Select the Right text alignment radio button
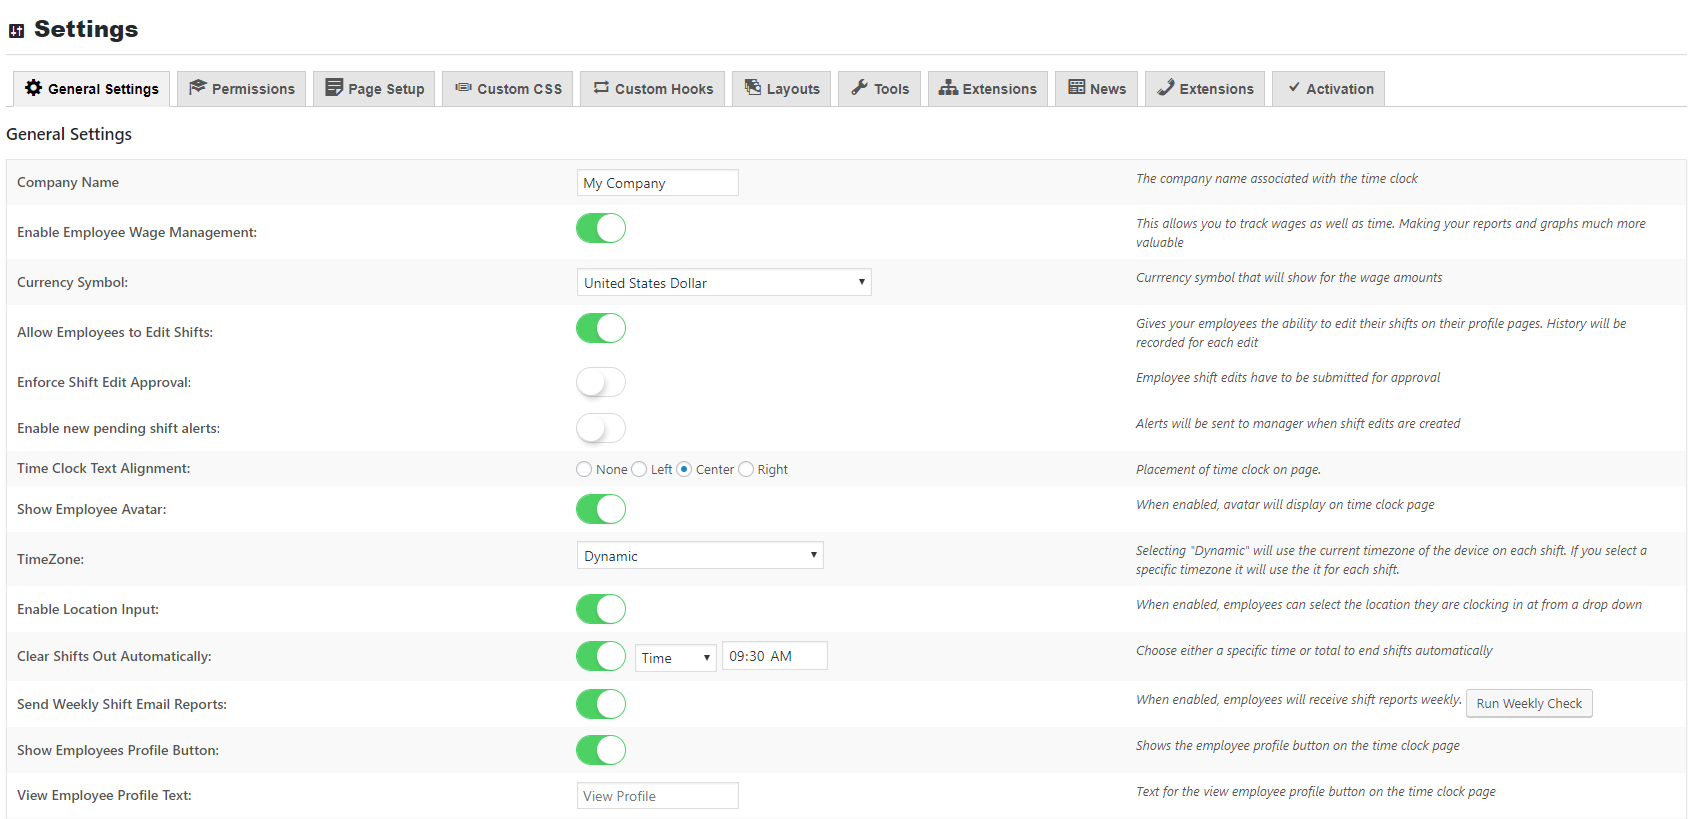The width and height of the screenshot is (1689, 819). 746,470
